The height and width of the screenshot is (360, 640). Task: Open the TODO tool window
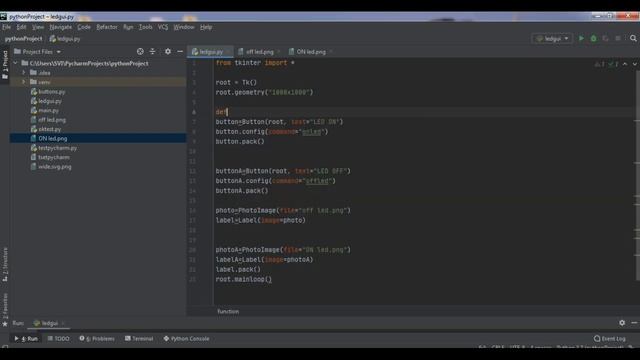tap(58, 339)
